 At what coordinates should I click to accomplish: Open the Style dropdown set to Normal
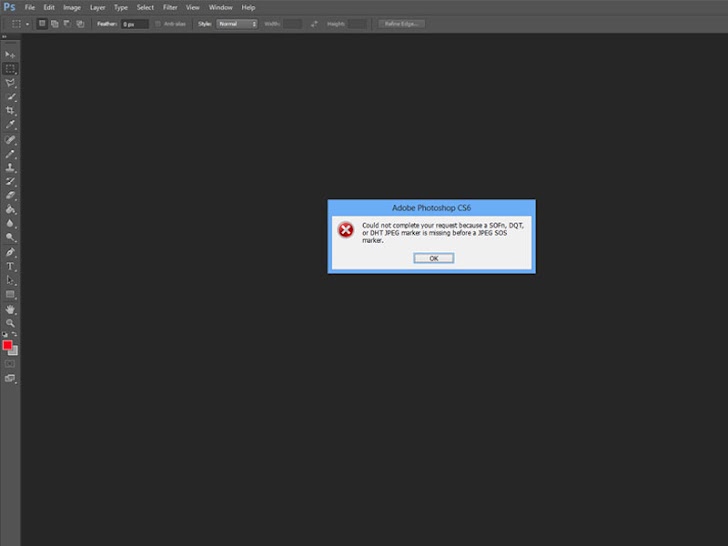[x=237, y=24]
